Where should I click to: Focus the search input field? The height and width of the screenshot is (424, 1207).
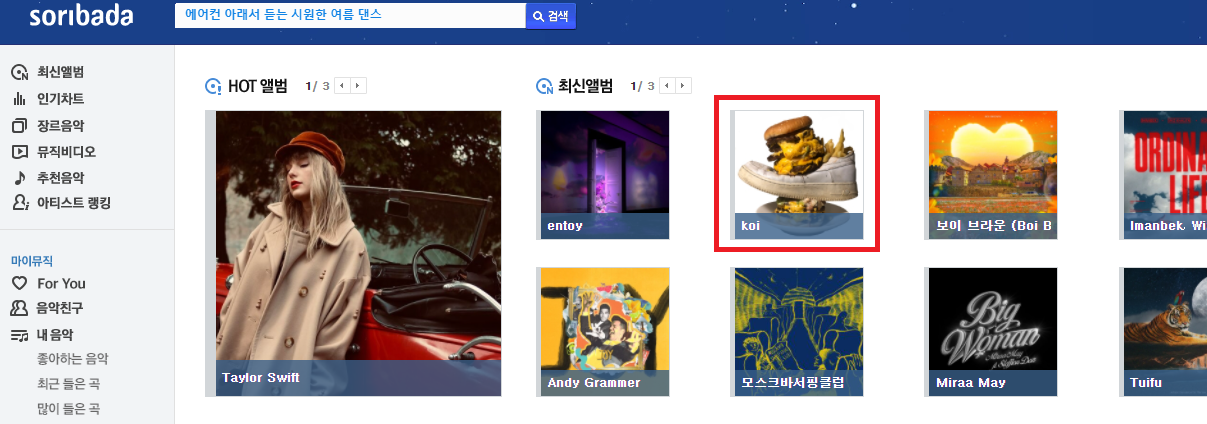[350, 16]
